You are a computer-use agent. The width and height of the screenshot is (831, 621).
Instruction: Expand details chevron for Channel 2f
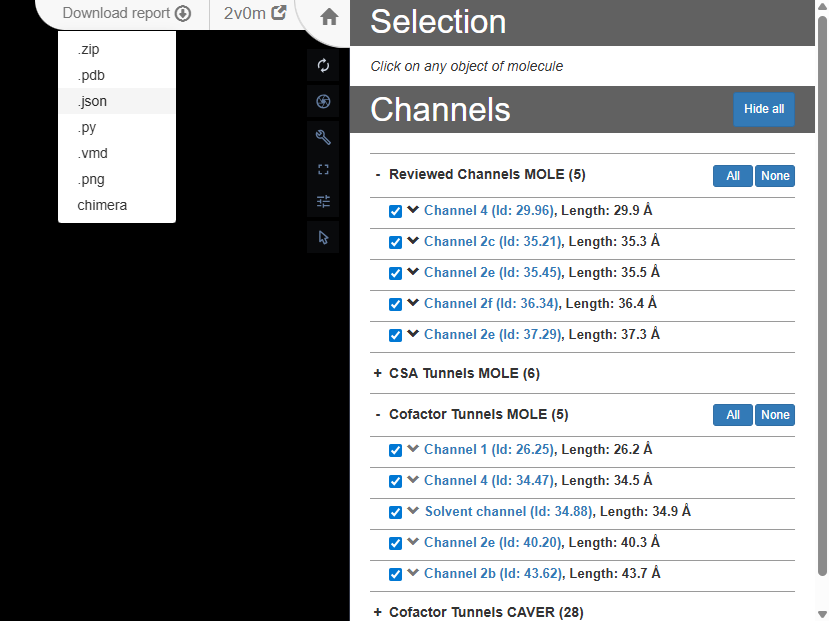click(x=412, y=303)
